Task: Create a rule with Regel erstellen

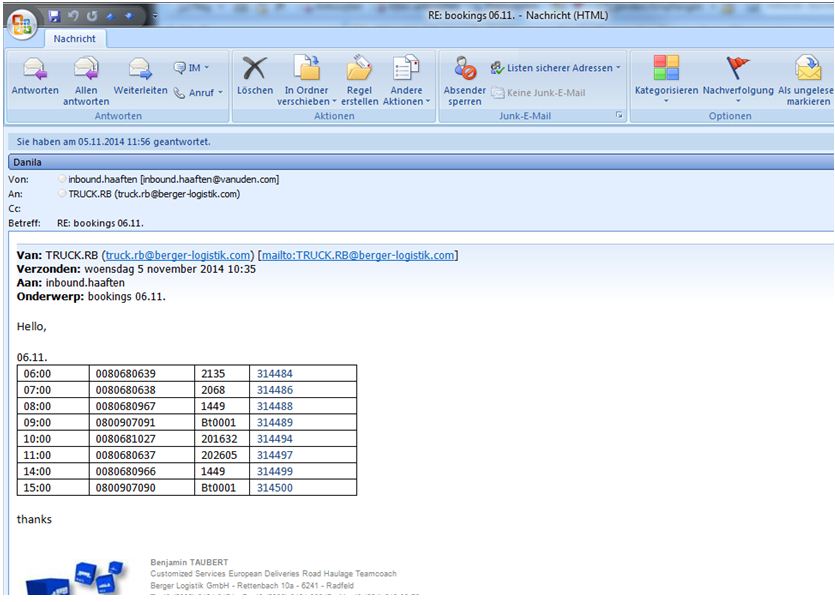Action: pos(359,81)
